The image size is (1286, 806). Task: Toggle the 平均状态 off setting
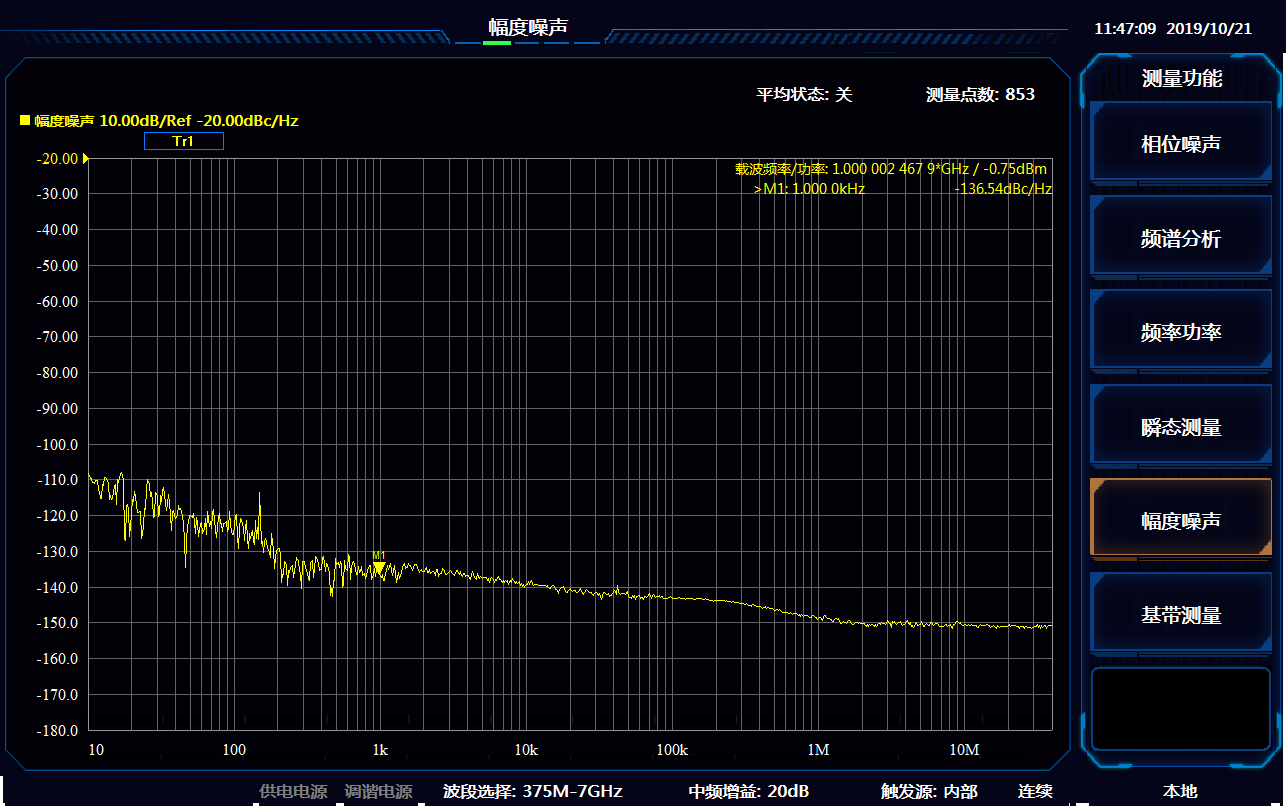(x=804, y=94)
